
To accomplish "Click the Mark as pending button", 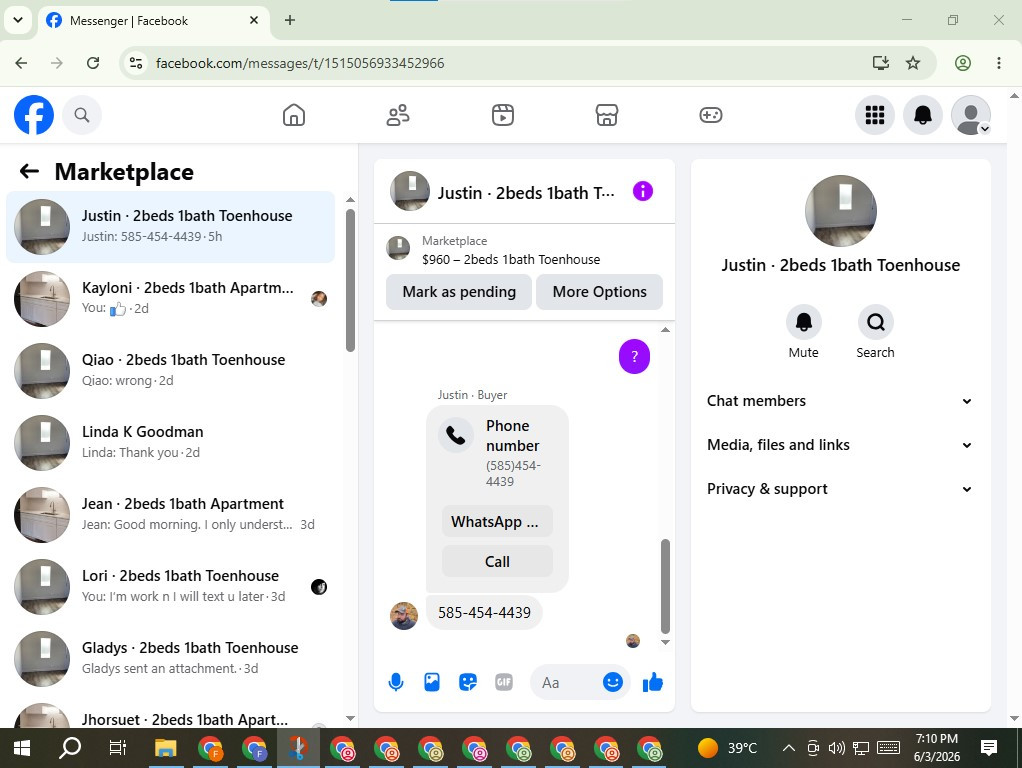I will point(459,292).
